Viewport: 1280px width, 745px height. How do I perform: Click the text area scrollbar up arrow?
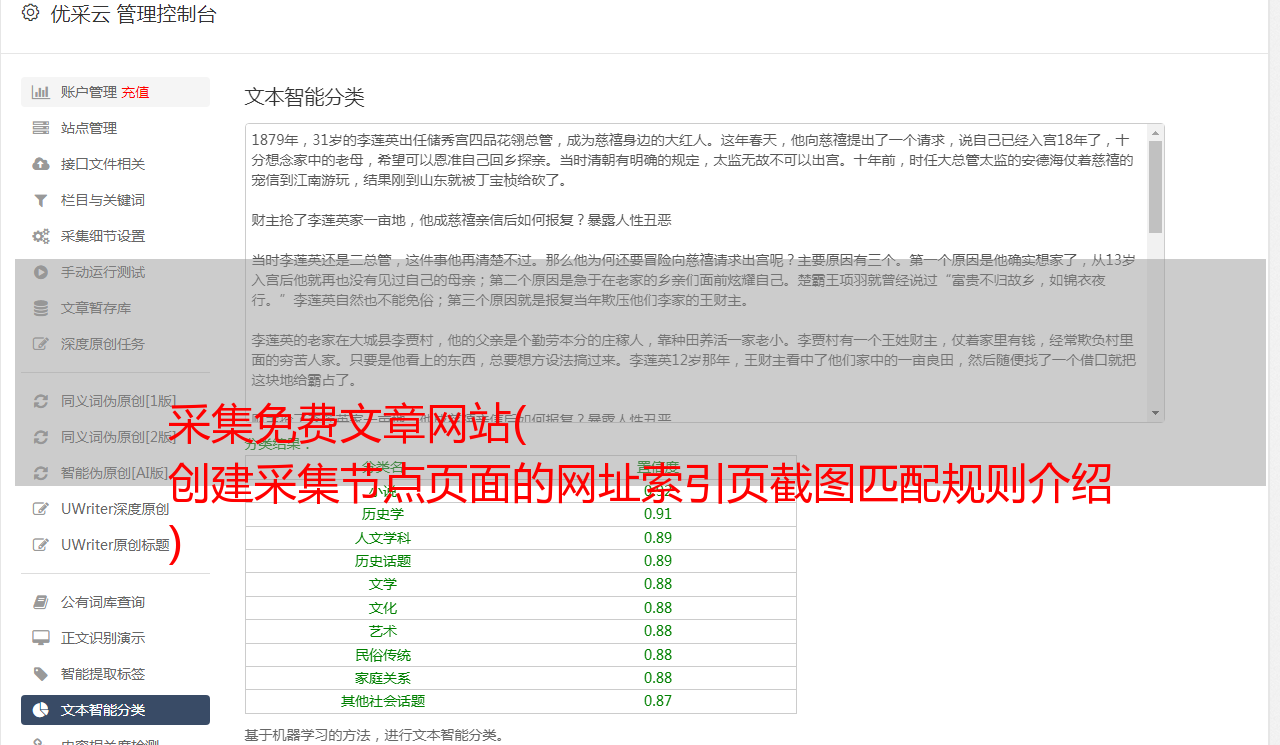coord(1156,133)
